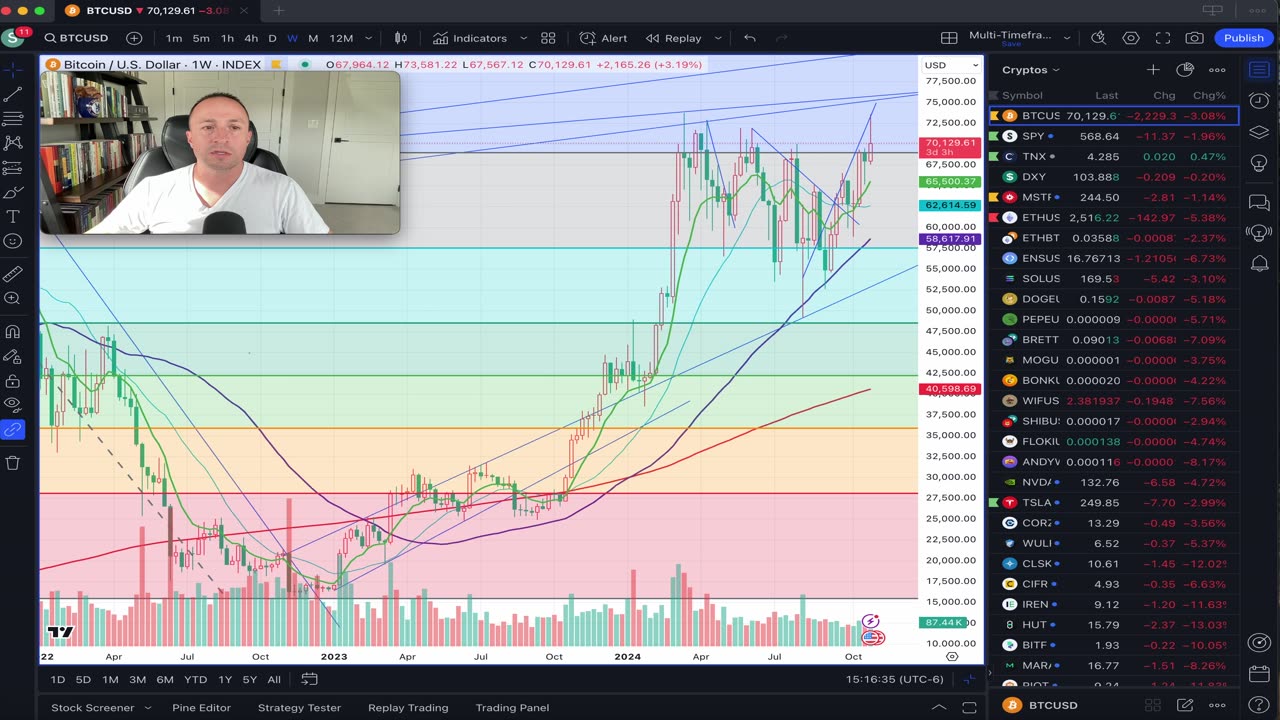Toggle magnet mode
The image size is (1280, 720).
point(13,332)
